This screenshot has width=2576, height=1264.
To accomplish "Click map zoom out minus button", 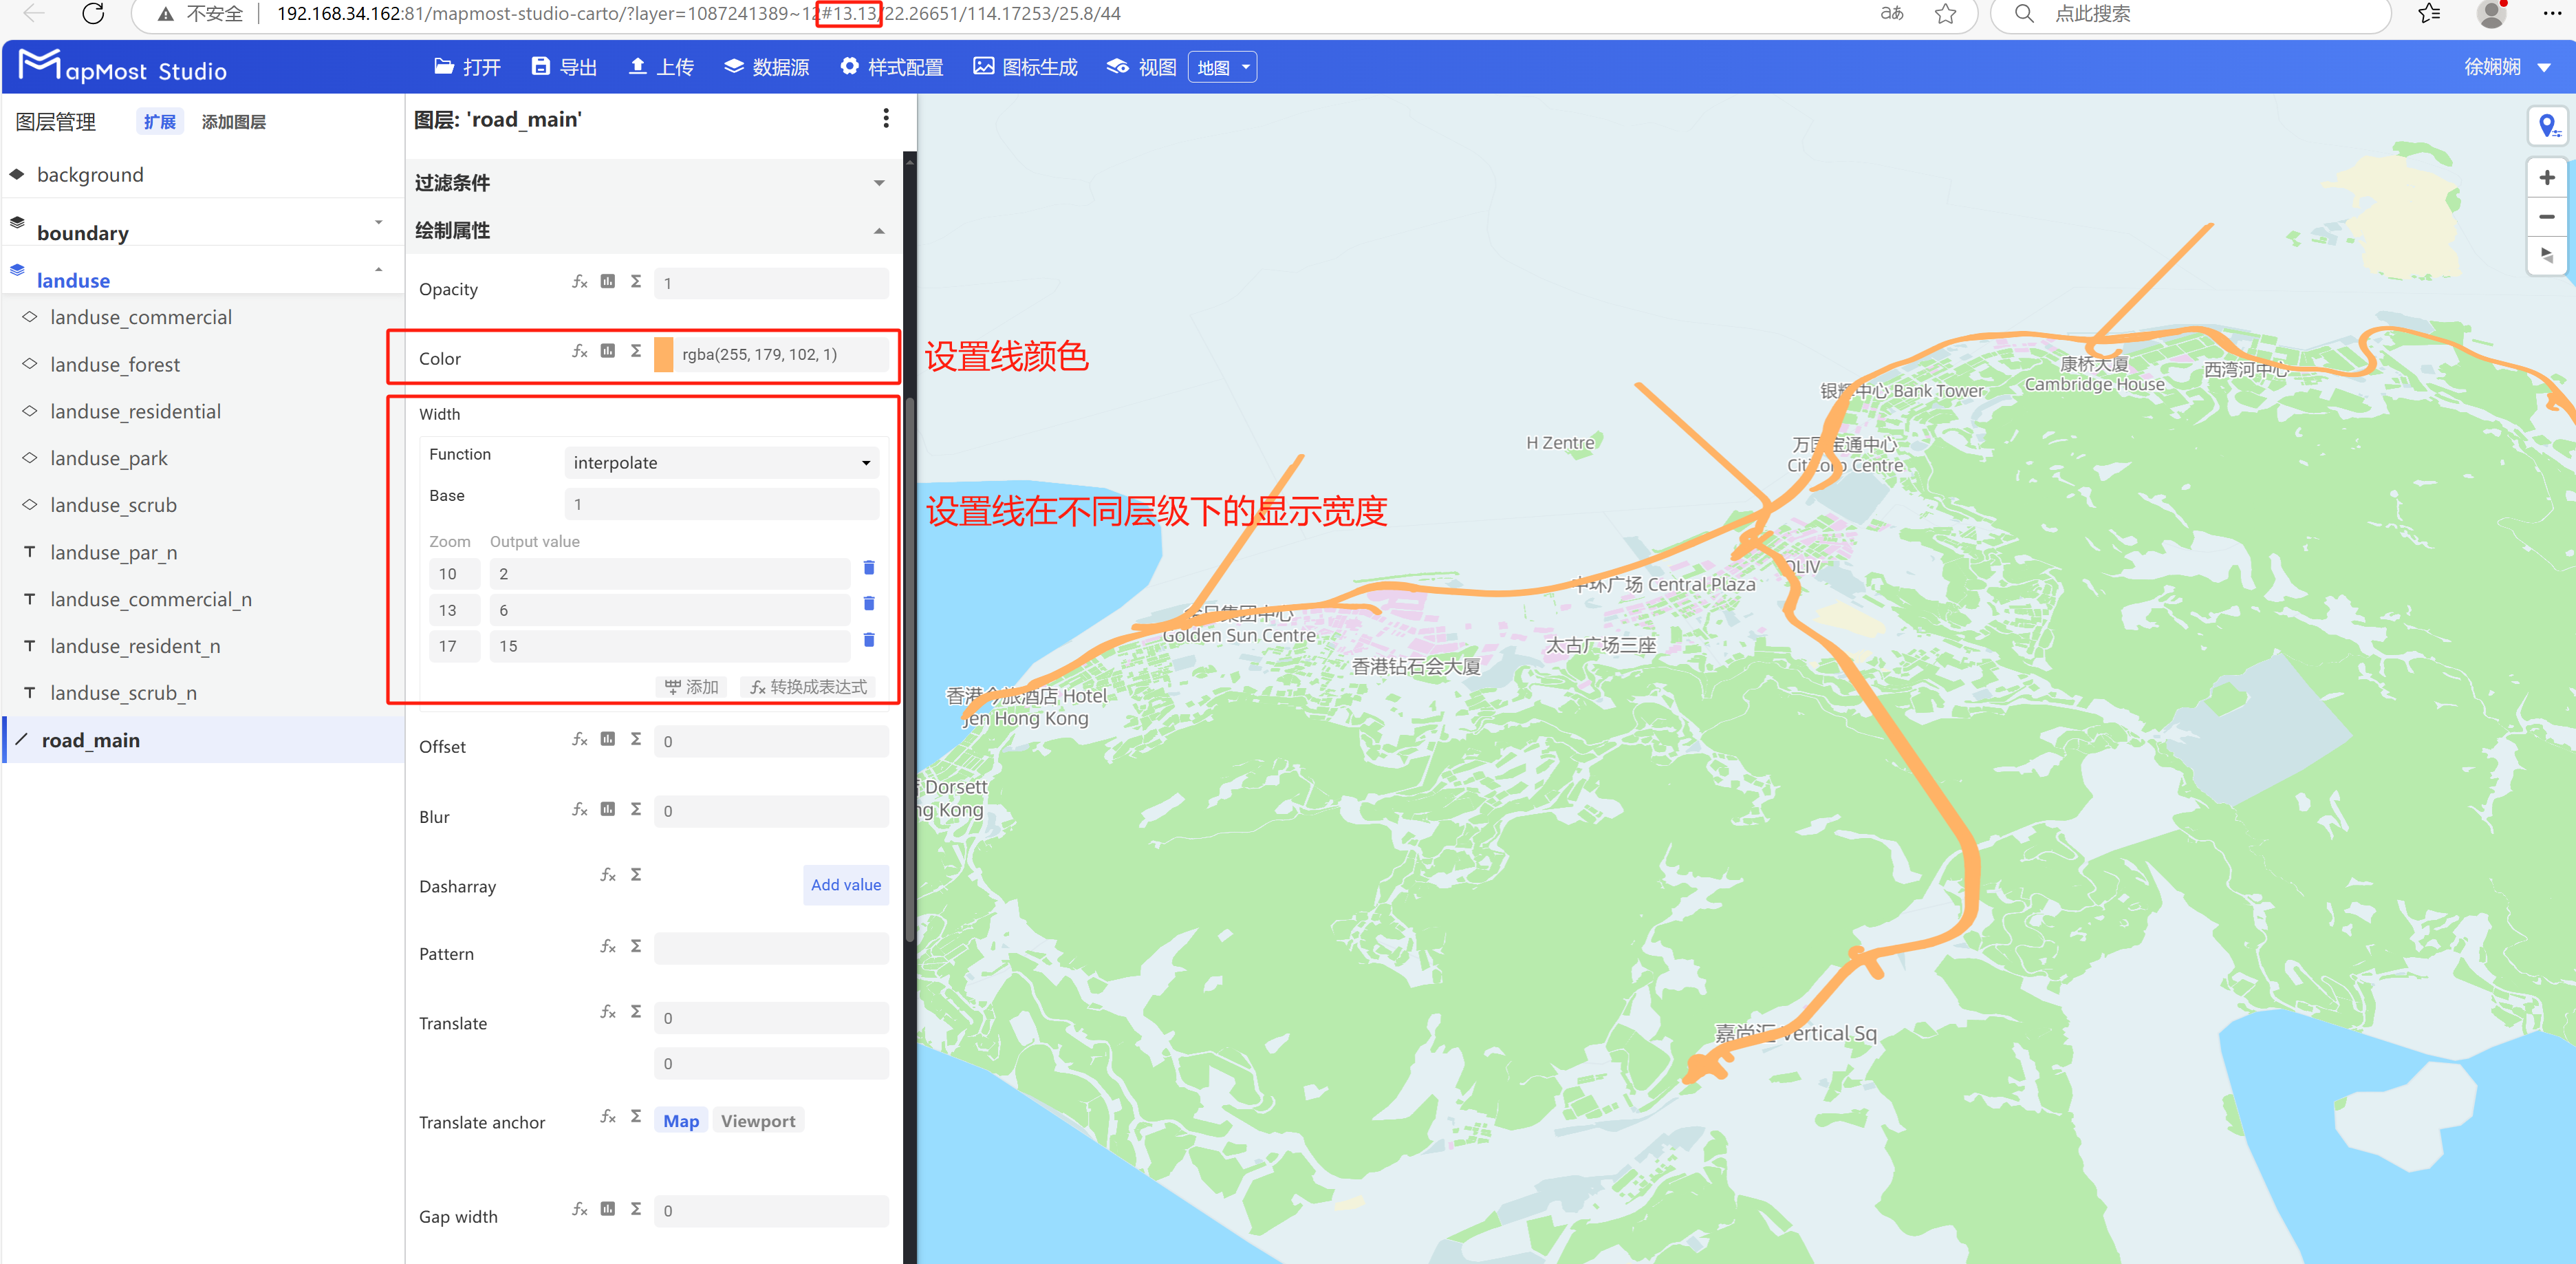I will [x=2546, y=217].
